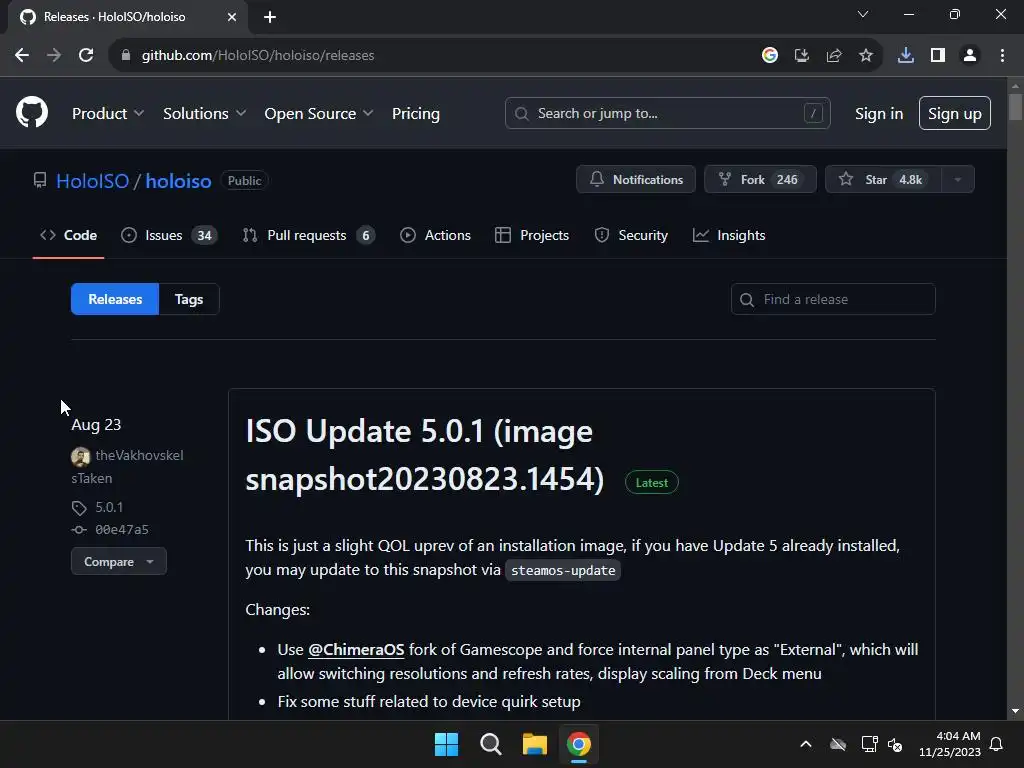Image resolution: width=1024 pixels, height=768 pixels.
Task: Switch to the Pull requests tab
Action: [308, 235]
